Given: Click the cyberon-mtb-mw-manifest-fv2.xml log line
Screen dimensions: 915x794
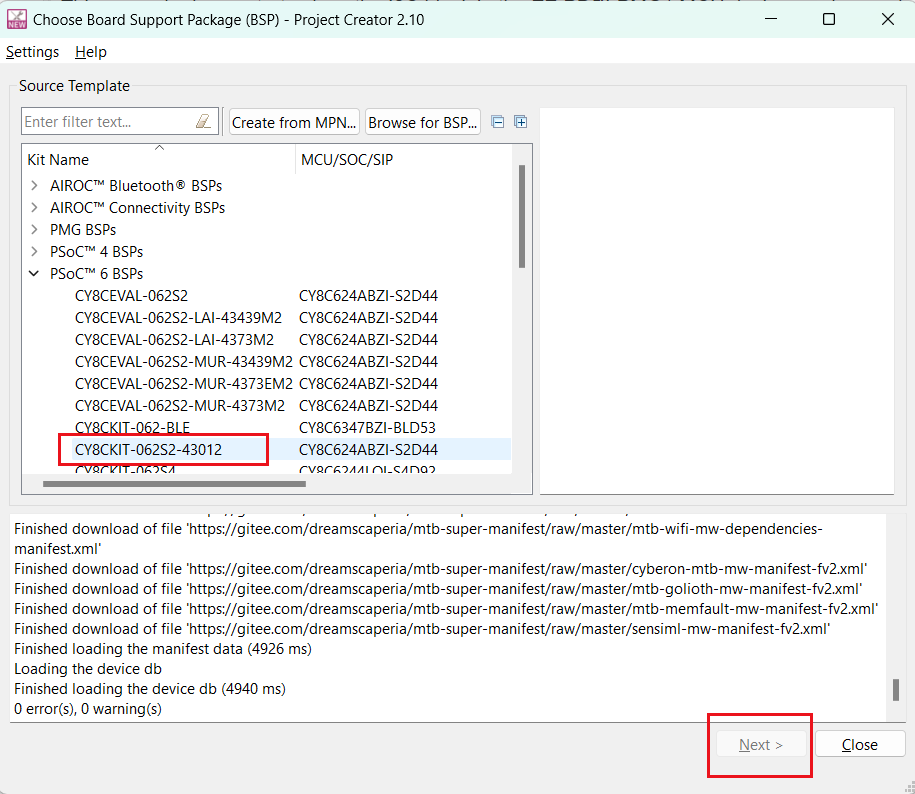Looking at the screenshot, I should click(x=441, y=569).
